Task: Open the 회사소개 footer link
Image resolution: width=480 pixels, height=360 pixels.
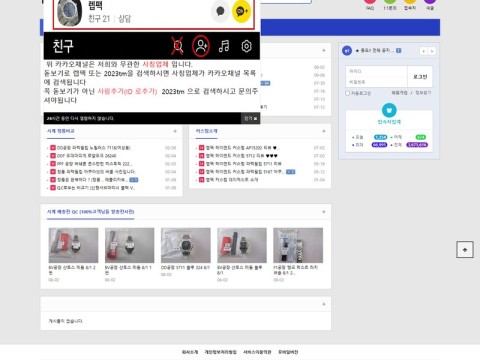Action: (x=190, y=352)
